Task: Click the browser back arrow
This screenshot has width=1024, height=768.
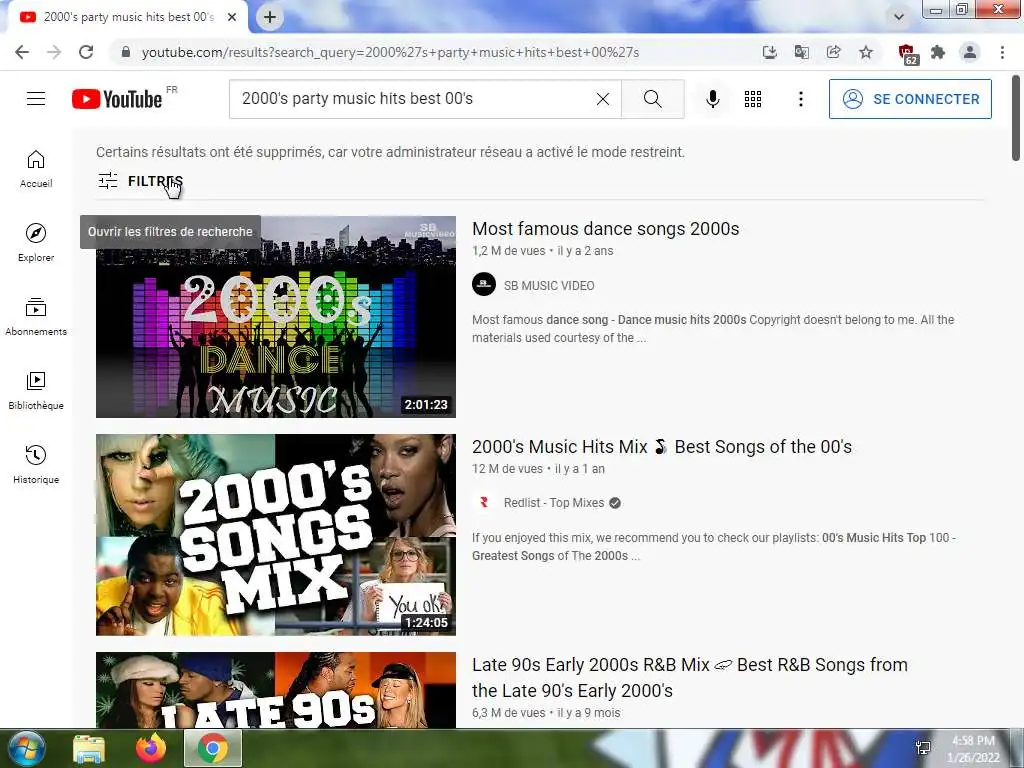Action: 22,52
